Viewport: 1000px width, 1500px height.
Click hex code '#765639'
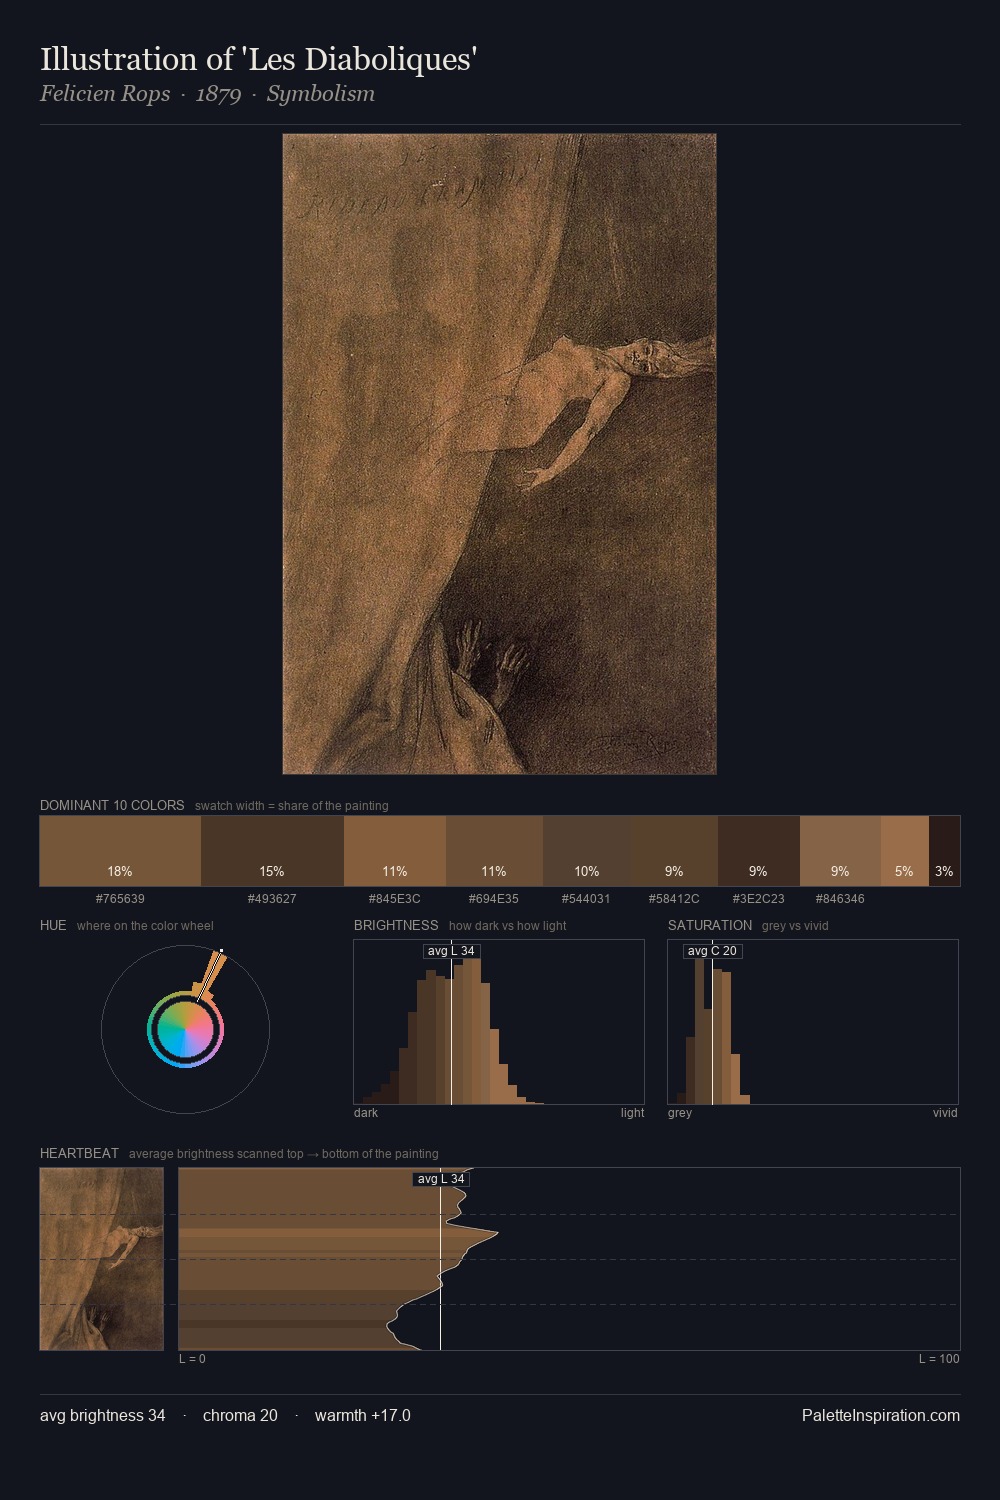120,899
